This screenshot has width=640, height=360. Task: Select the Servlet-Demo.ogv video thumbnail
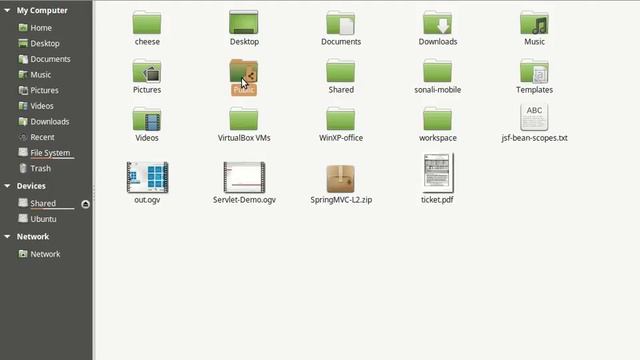click(244, 177)
